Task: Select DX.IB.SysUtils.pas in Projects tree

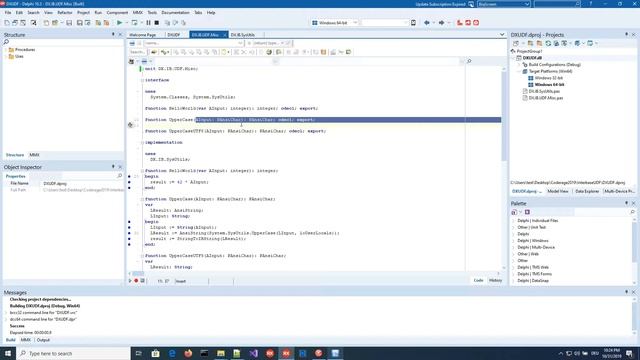Action: coord(544,91)
